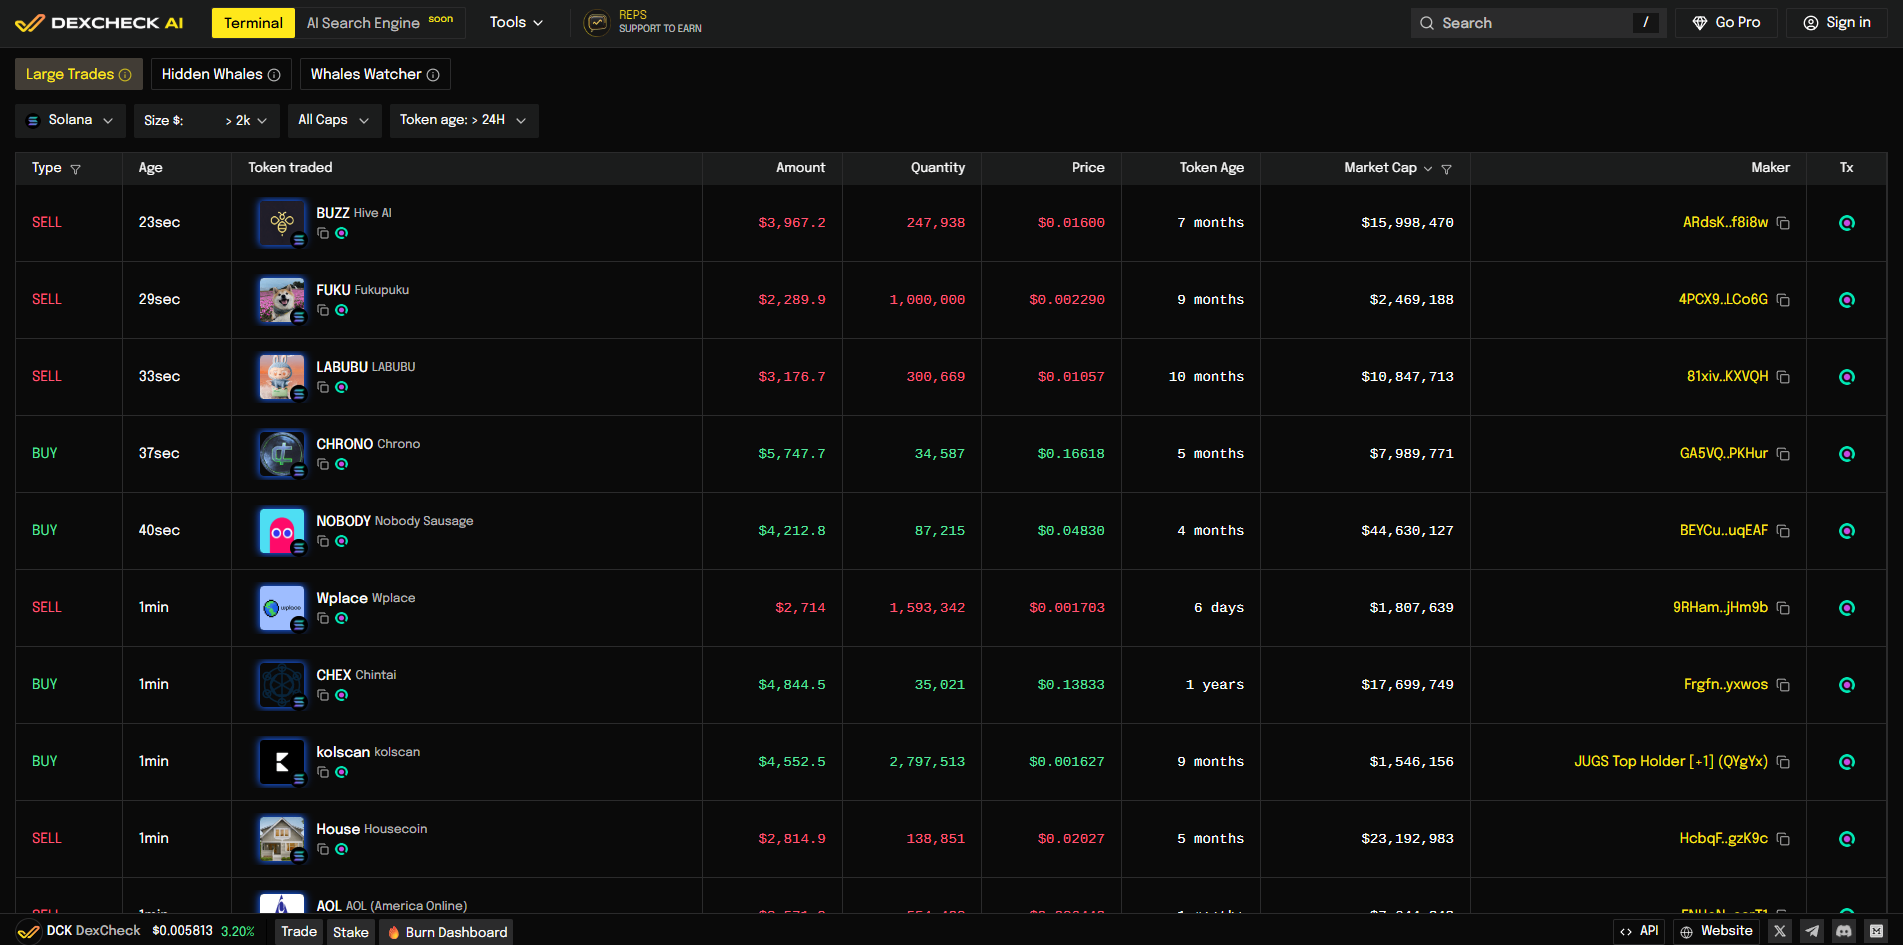Viewport: 1903px width, 945px height.
Task: Open the scanner icon next to FUKU token
Action: 342,310
